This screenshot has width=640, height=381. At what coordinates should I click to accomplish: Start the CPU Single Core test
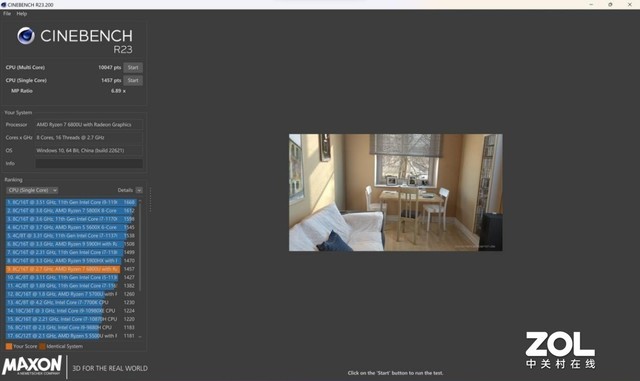click(133, 80)
